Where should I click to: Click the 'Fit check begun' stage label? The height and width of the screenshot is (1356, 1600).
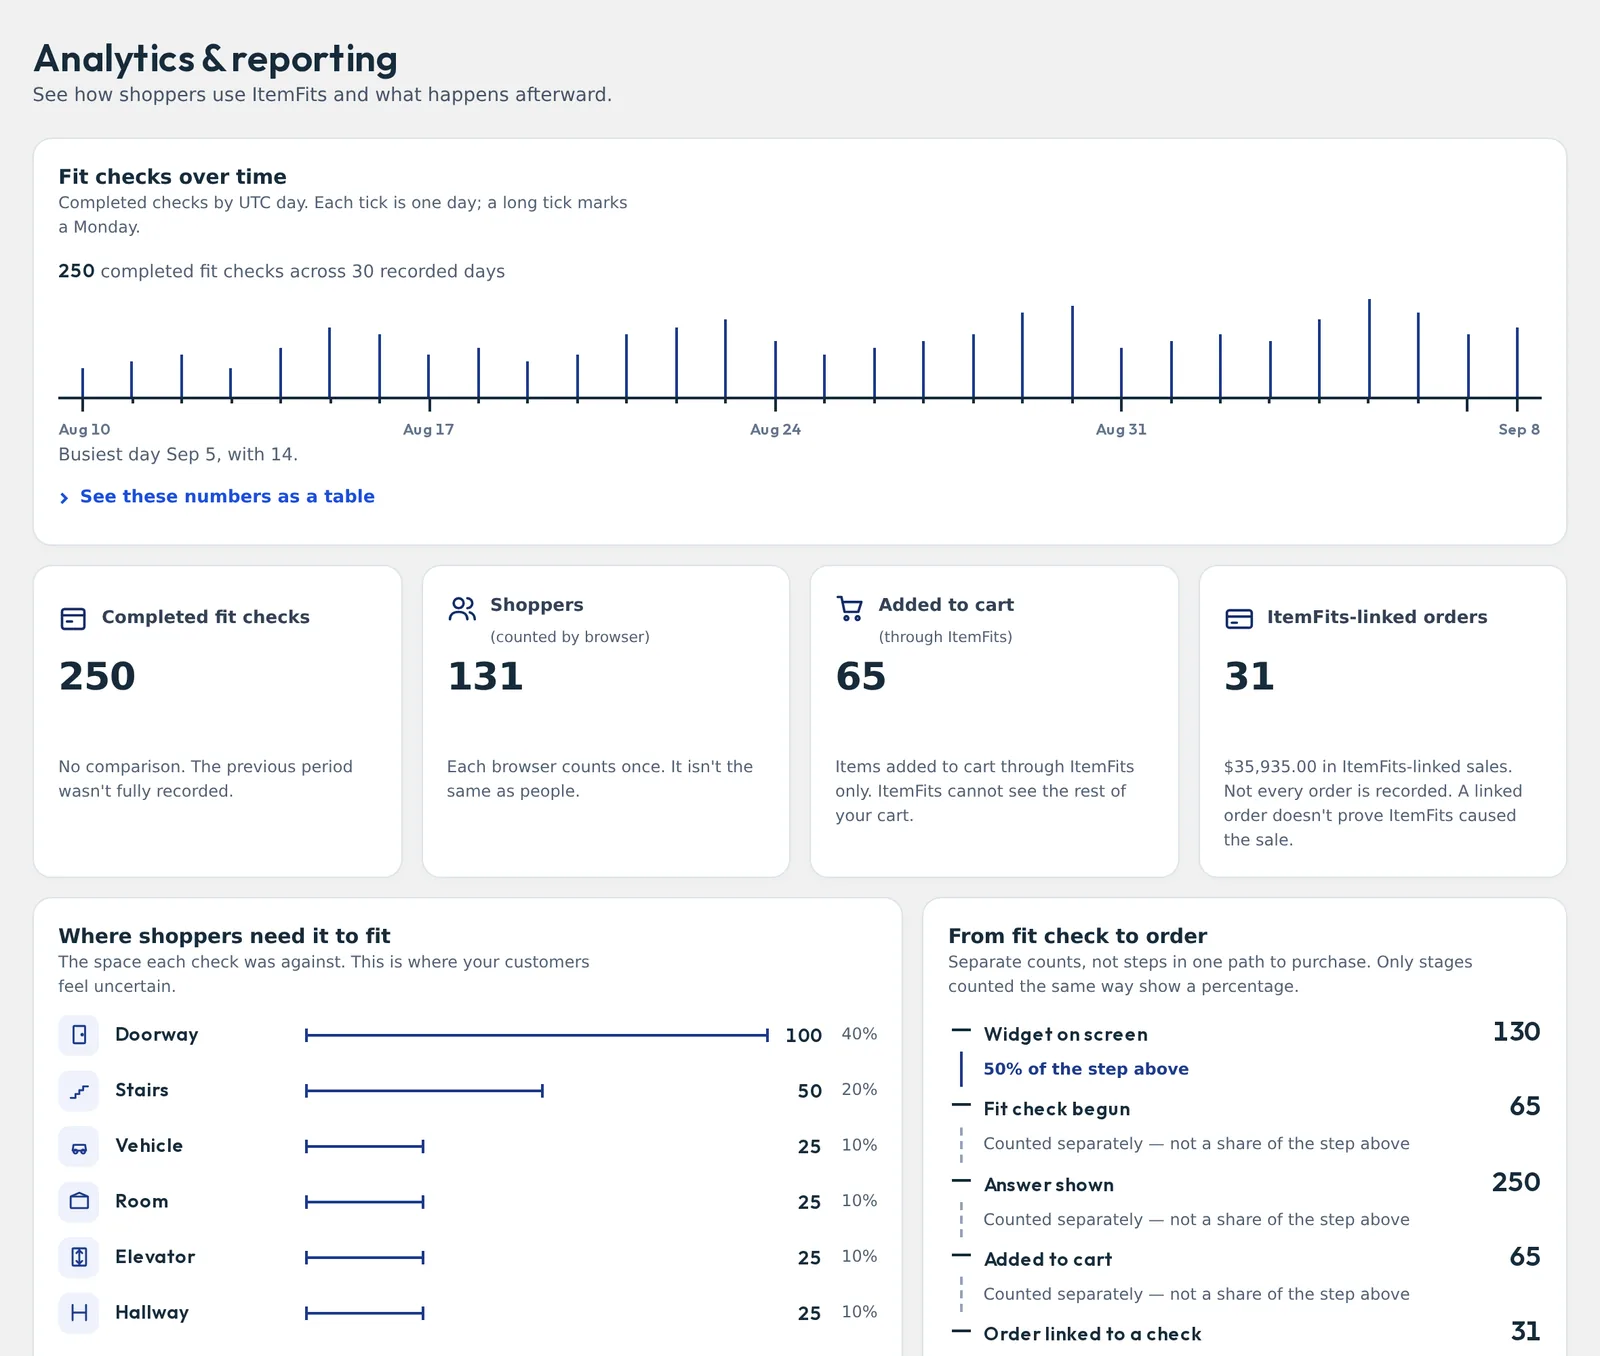(x=1056, y=1109)
